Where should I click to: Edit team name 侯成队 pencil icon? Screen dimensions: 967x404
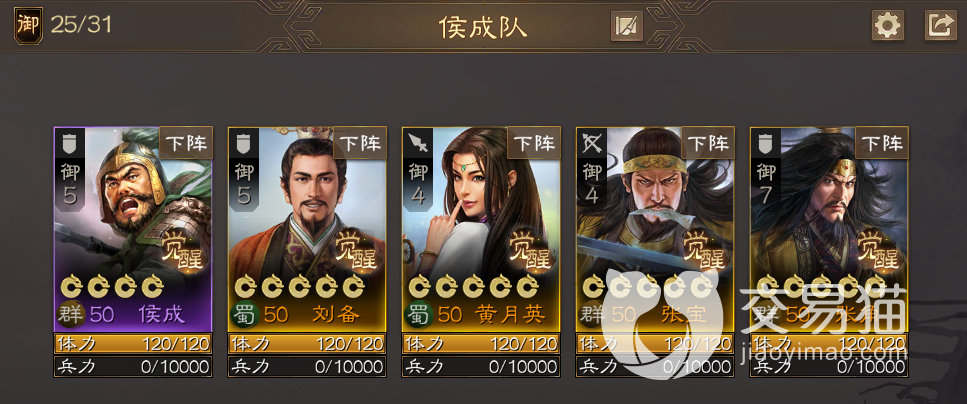tap(627, 27)
